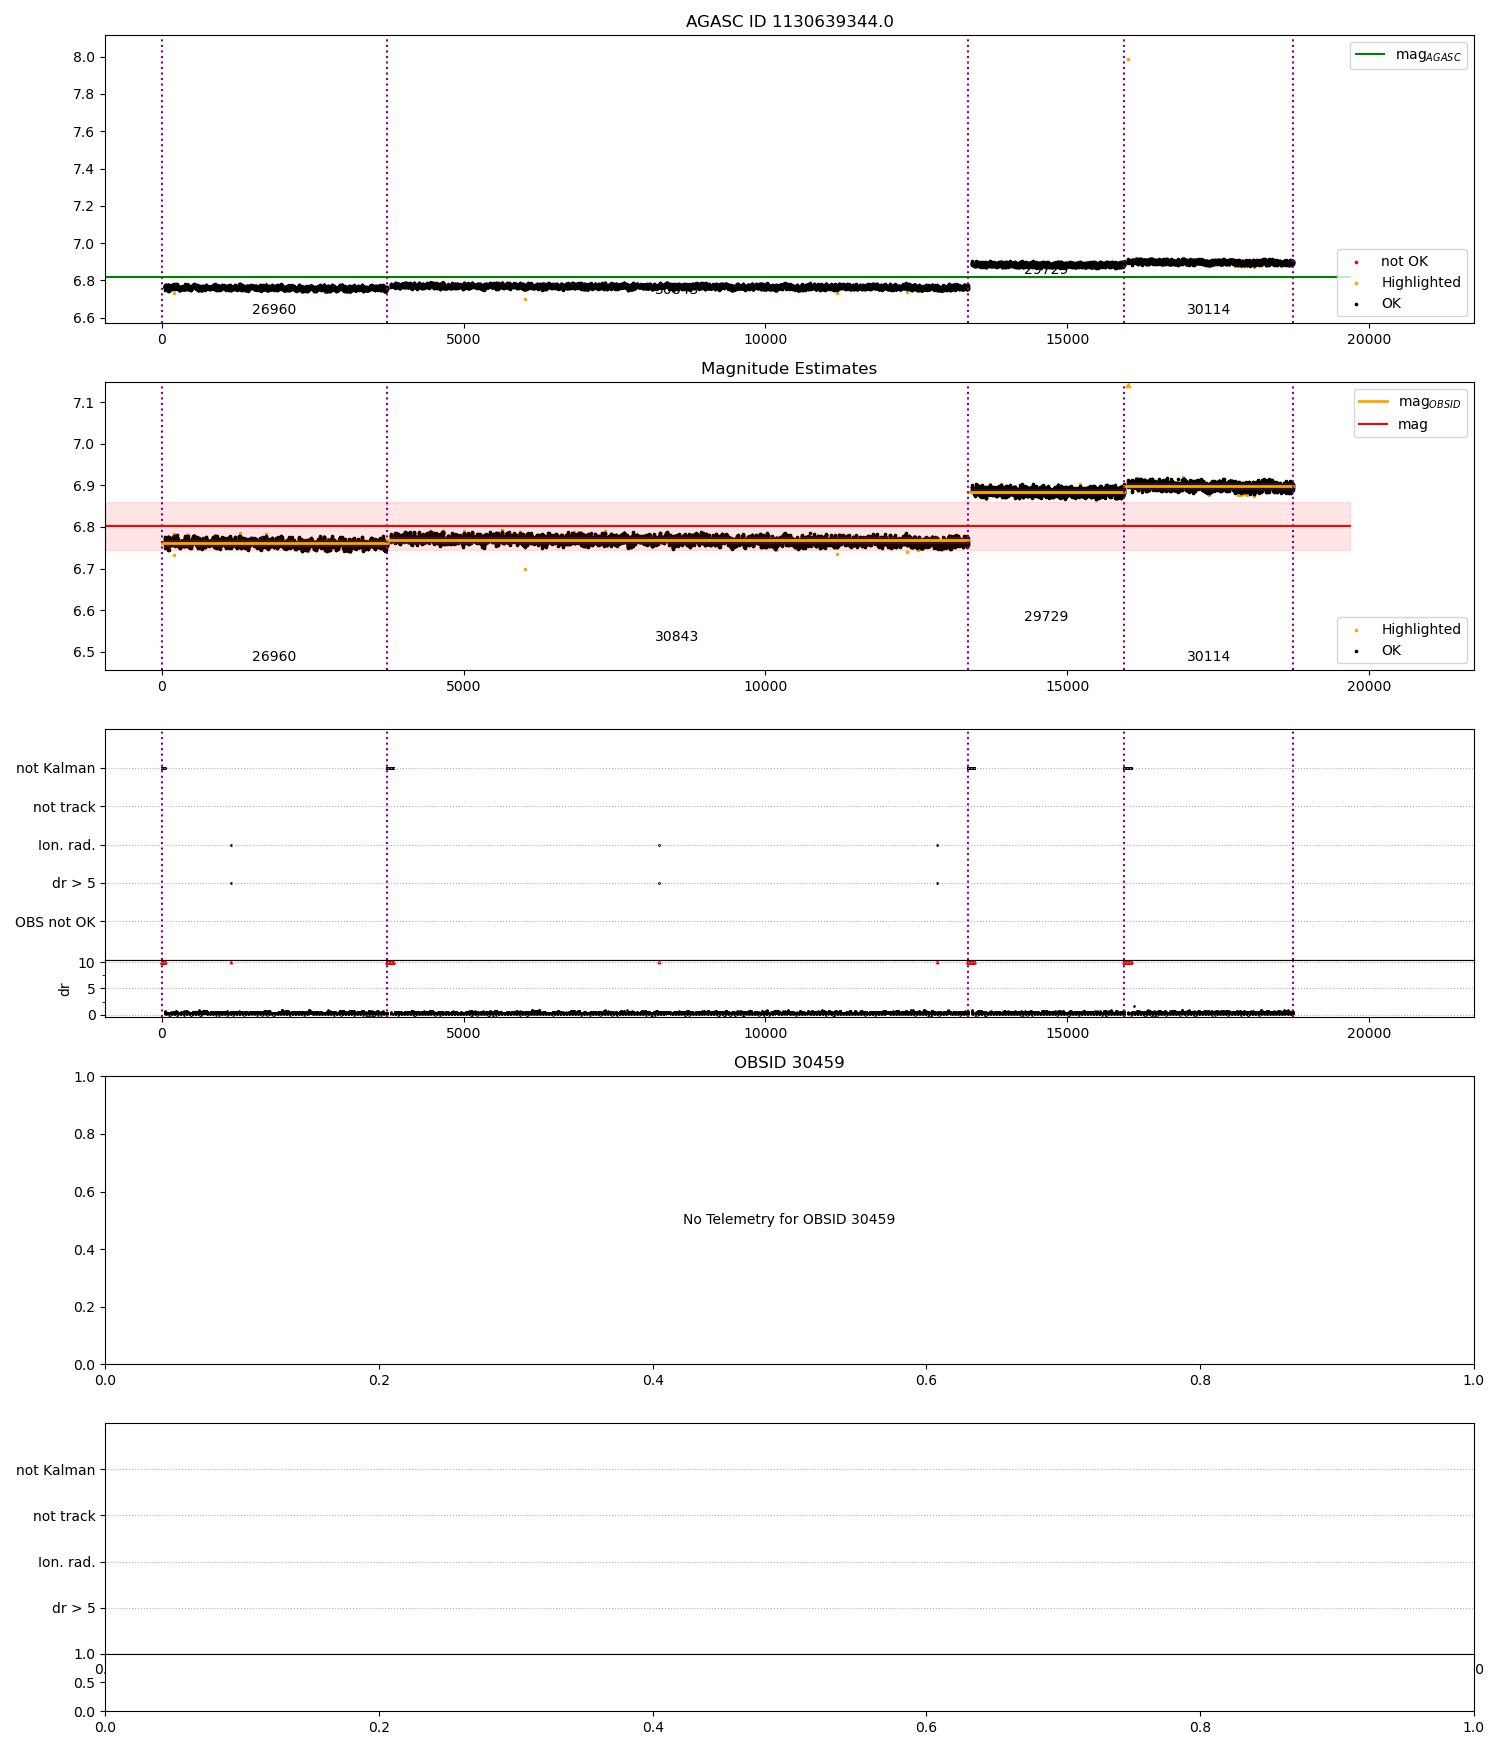
Task: Click the 'Magnitude Estimates' plot title
Action: [x=789, y=368]
